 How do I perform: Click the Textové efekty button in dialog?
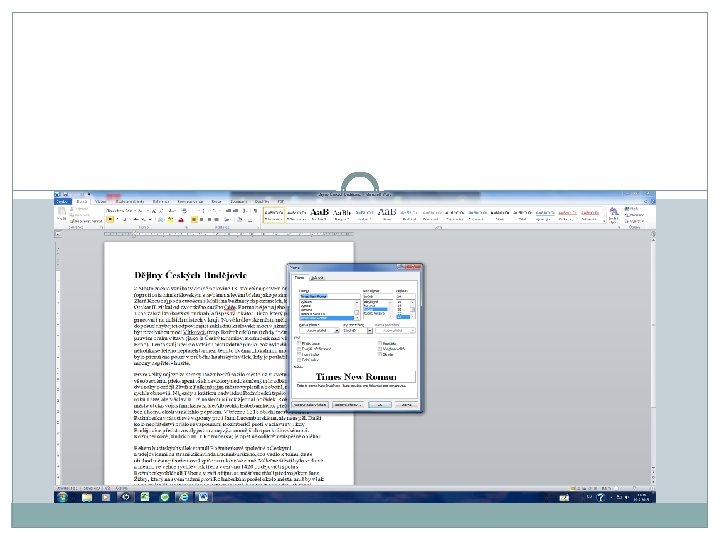pyautogui.click(x=348, y=405)
